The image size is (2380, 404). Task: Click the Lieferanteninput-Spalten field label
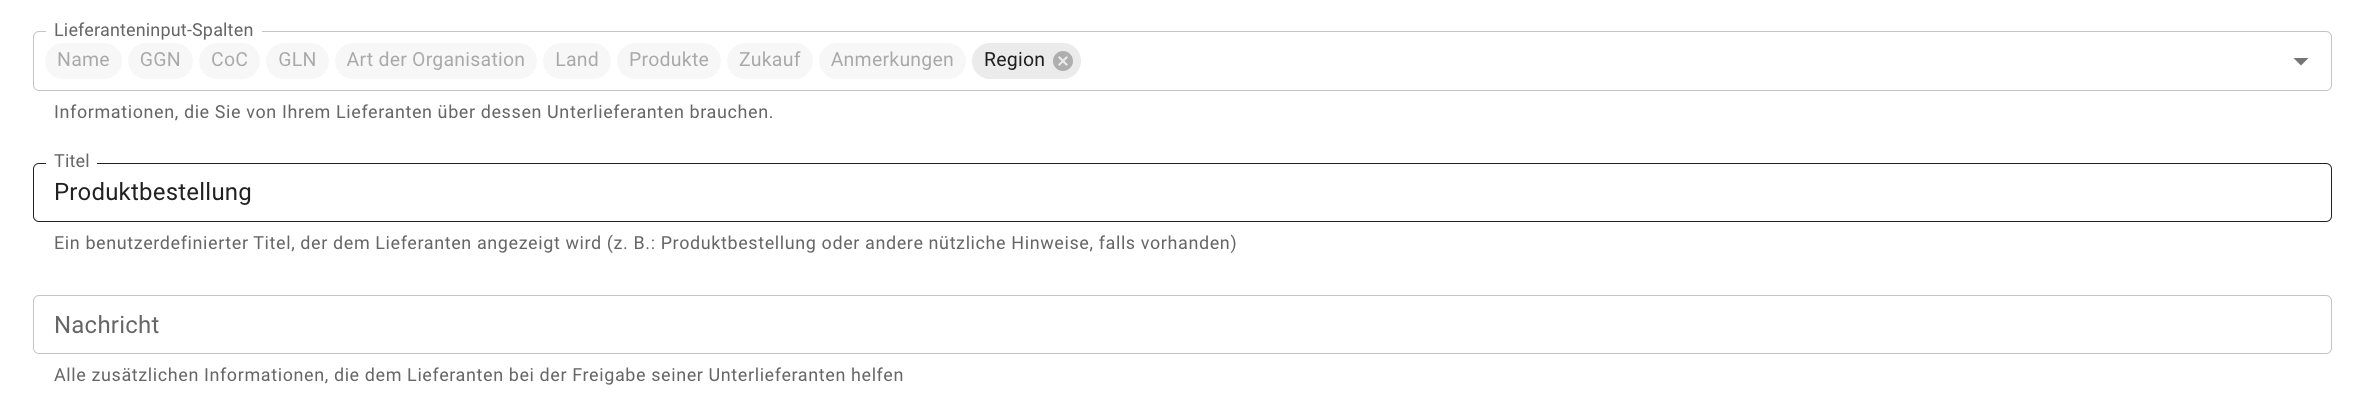pos(154,31)
